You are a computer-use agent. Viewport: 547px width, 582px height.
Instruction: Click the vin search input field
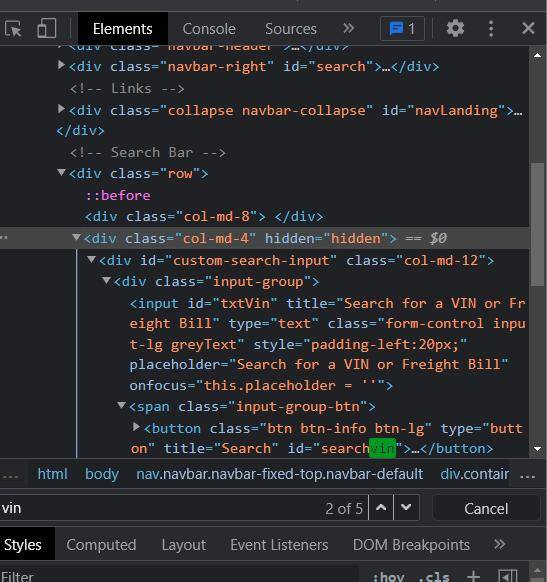tap(160, 508)
